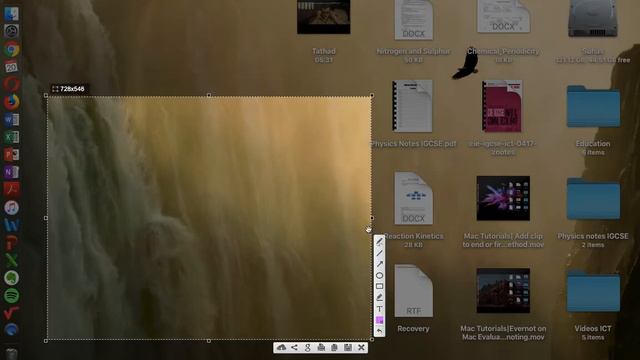The width and height of the screenshot is (640, 360).
Task: Select the Recovery RTF file
Action: tap(413, 291)
